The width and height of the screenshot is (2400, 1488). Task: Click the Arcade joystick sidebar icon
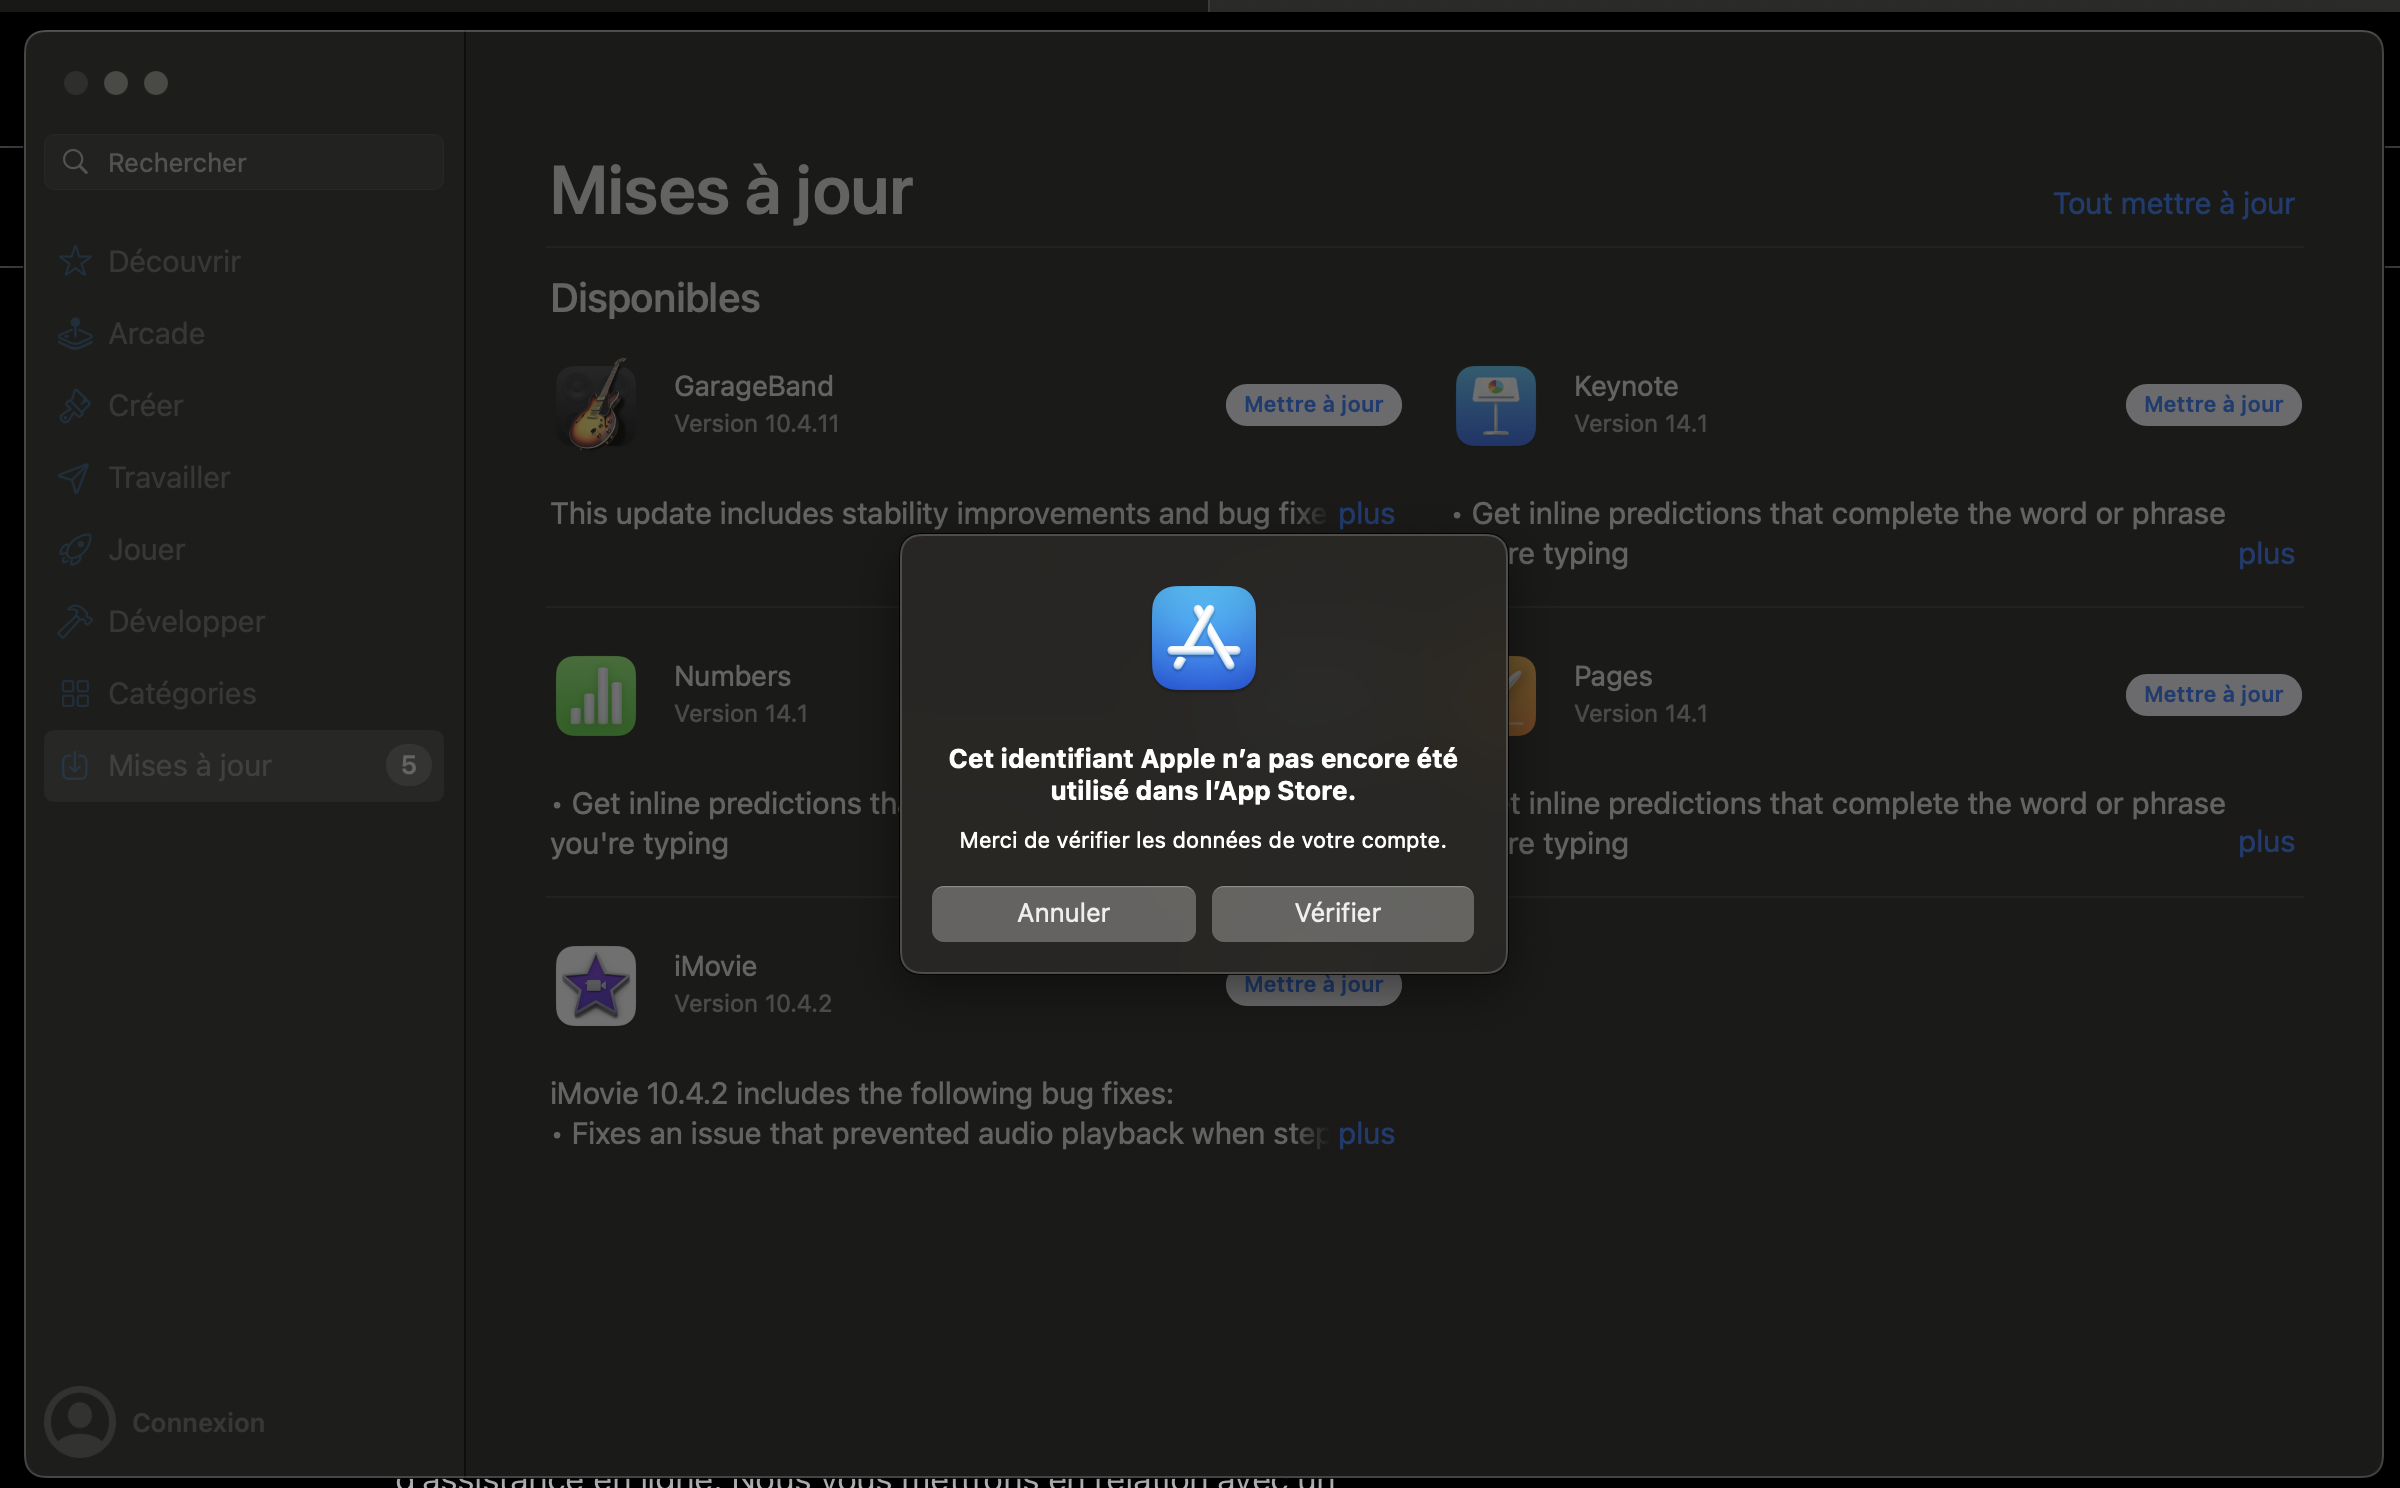(75, 333)
